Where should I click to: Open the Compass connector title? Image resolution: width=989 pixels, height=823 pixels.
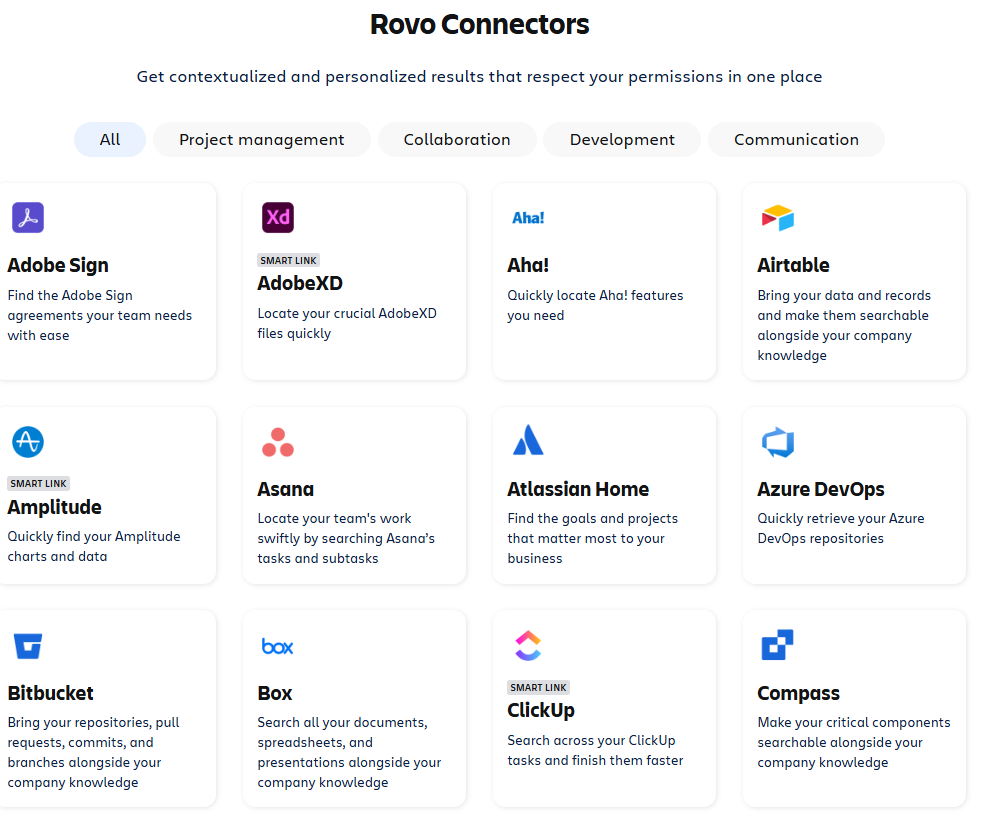tap(798, 693)
